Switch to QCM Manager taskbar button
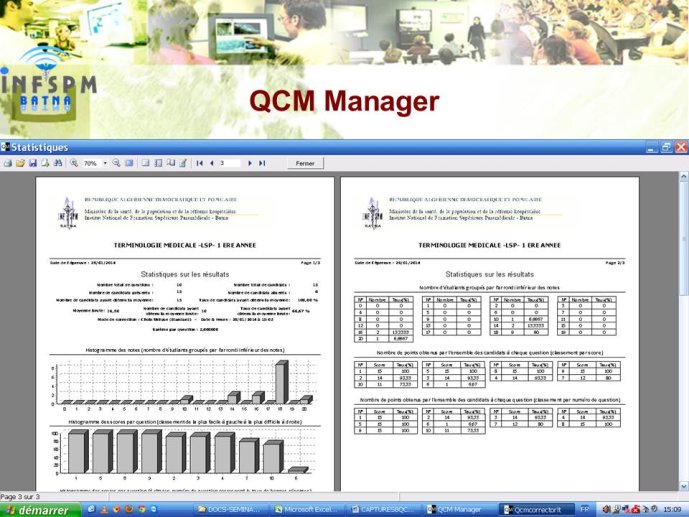The height and width of the screenshot is (517, 689). (461, 510)
